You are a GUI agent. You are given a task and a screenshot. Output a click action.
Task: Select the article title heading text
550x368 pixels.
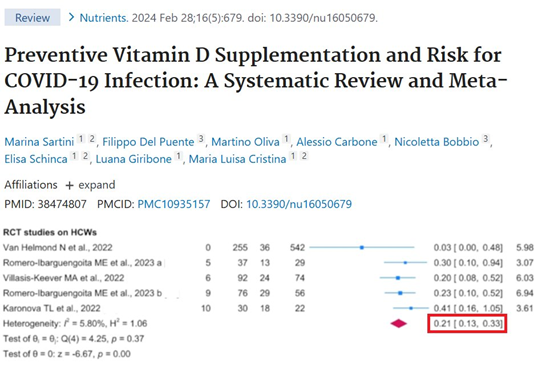256,81
